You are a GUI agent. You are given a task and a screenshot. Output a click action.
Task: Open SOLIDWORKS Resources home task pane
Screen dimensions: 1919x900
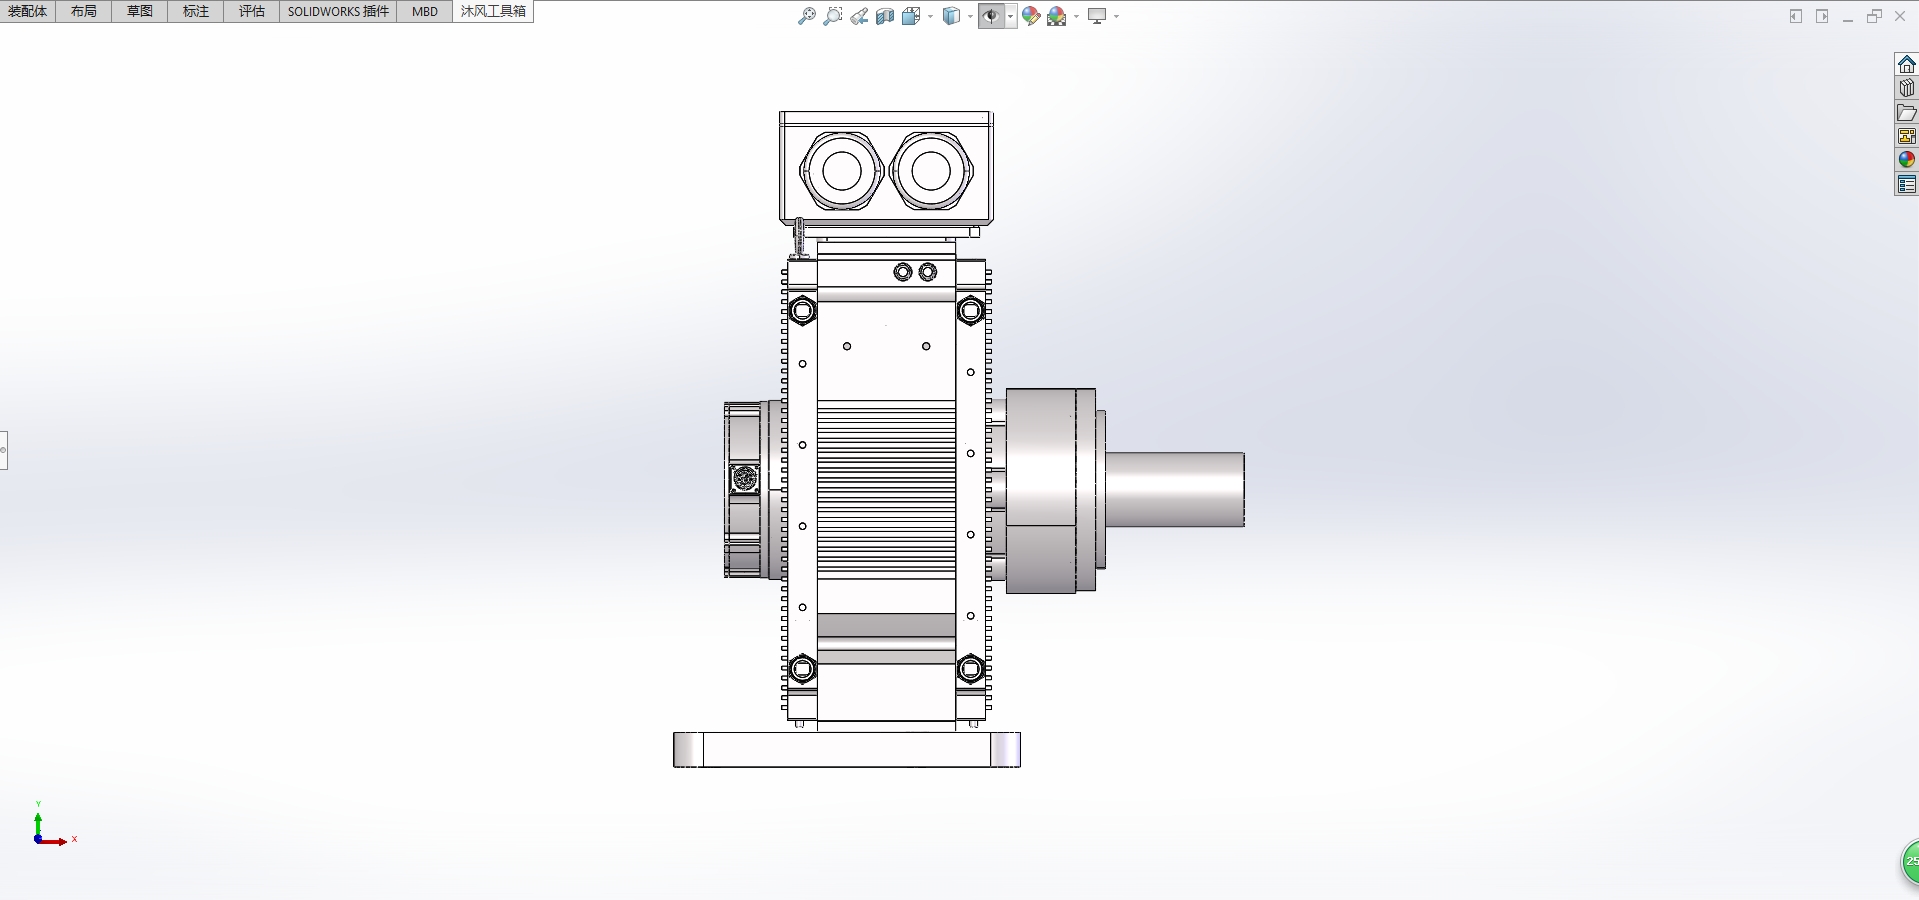pyautogui.click(x=1907, y=64)
